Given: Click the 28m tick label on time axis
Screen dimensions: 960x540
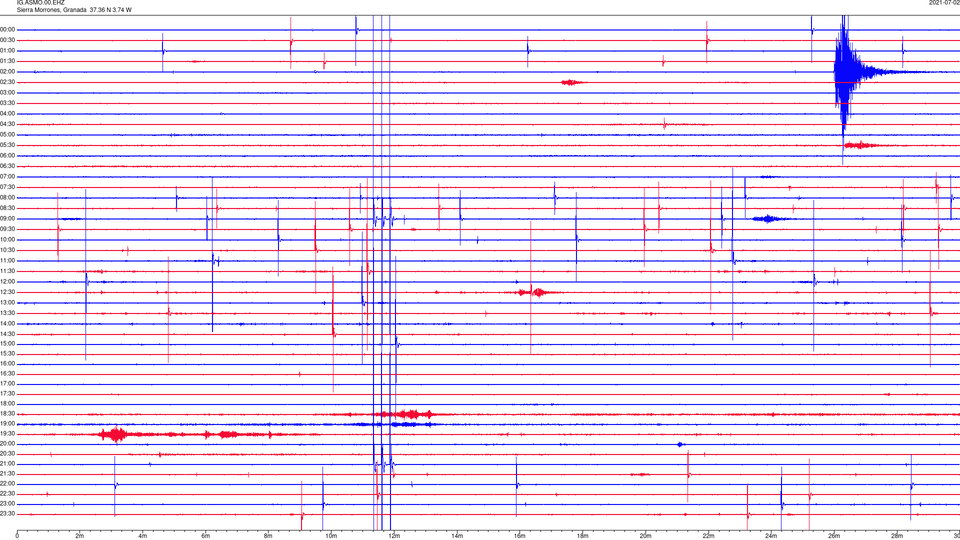Looking at the screenshot, I should coord(897,536).
